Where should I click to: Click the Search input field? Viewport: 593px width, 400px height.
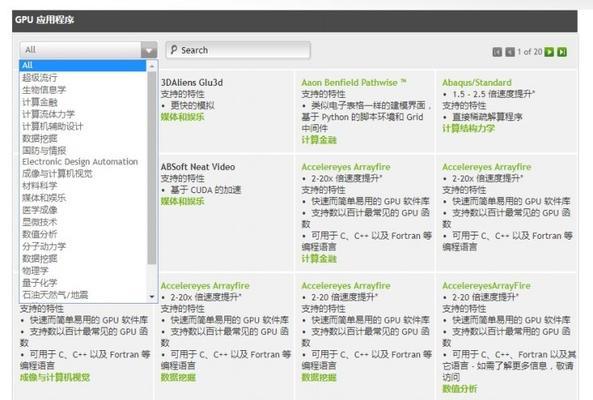[238, 50]
